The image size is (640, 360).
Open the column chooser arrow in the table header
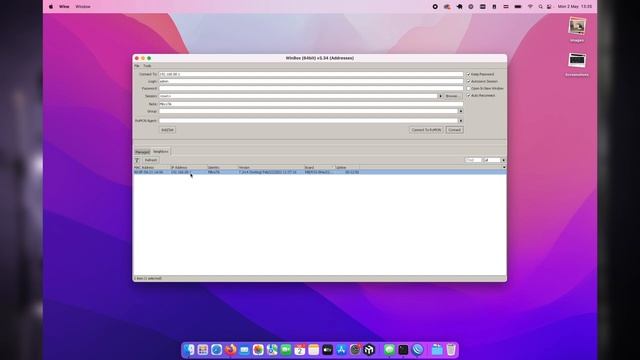point(504,167)
